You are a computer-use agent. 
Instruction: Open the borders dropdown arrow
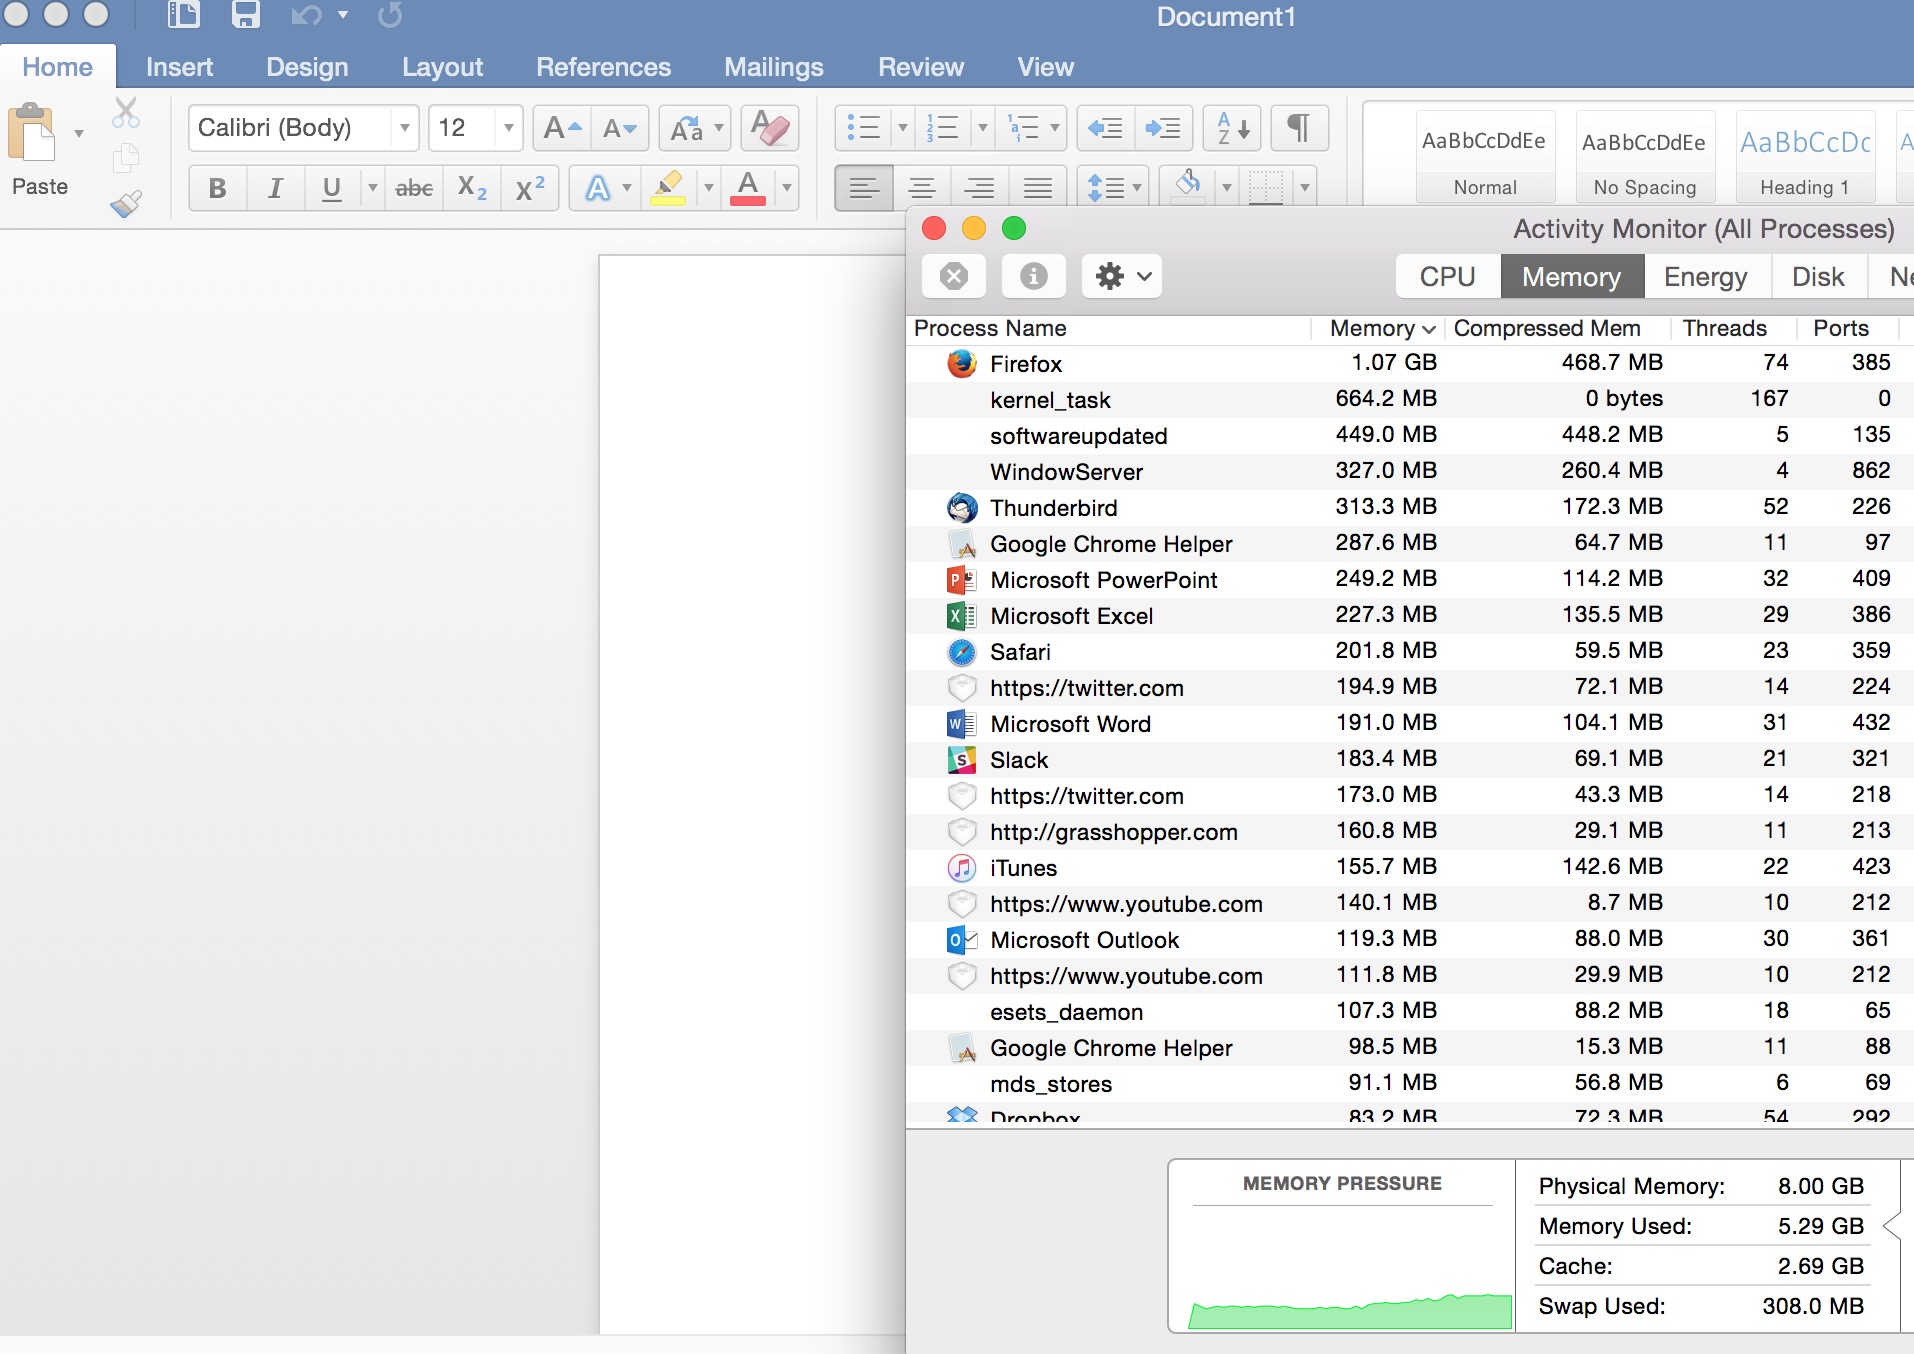(1304, 187)
